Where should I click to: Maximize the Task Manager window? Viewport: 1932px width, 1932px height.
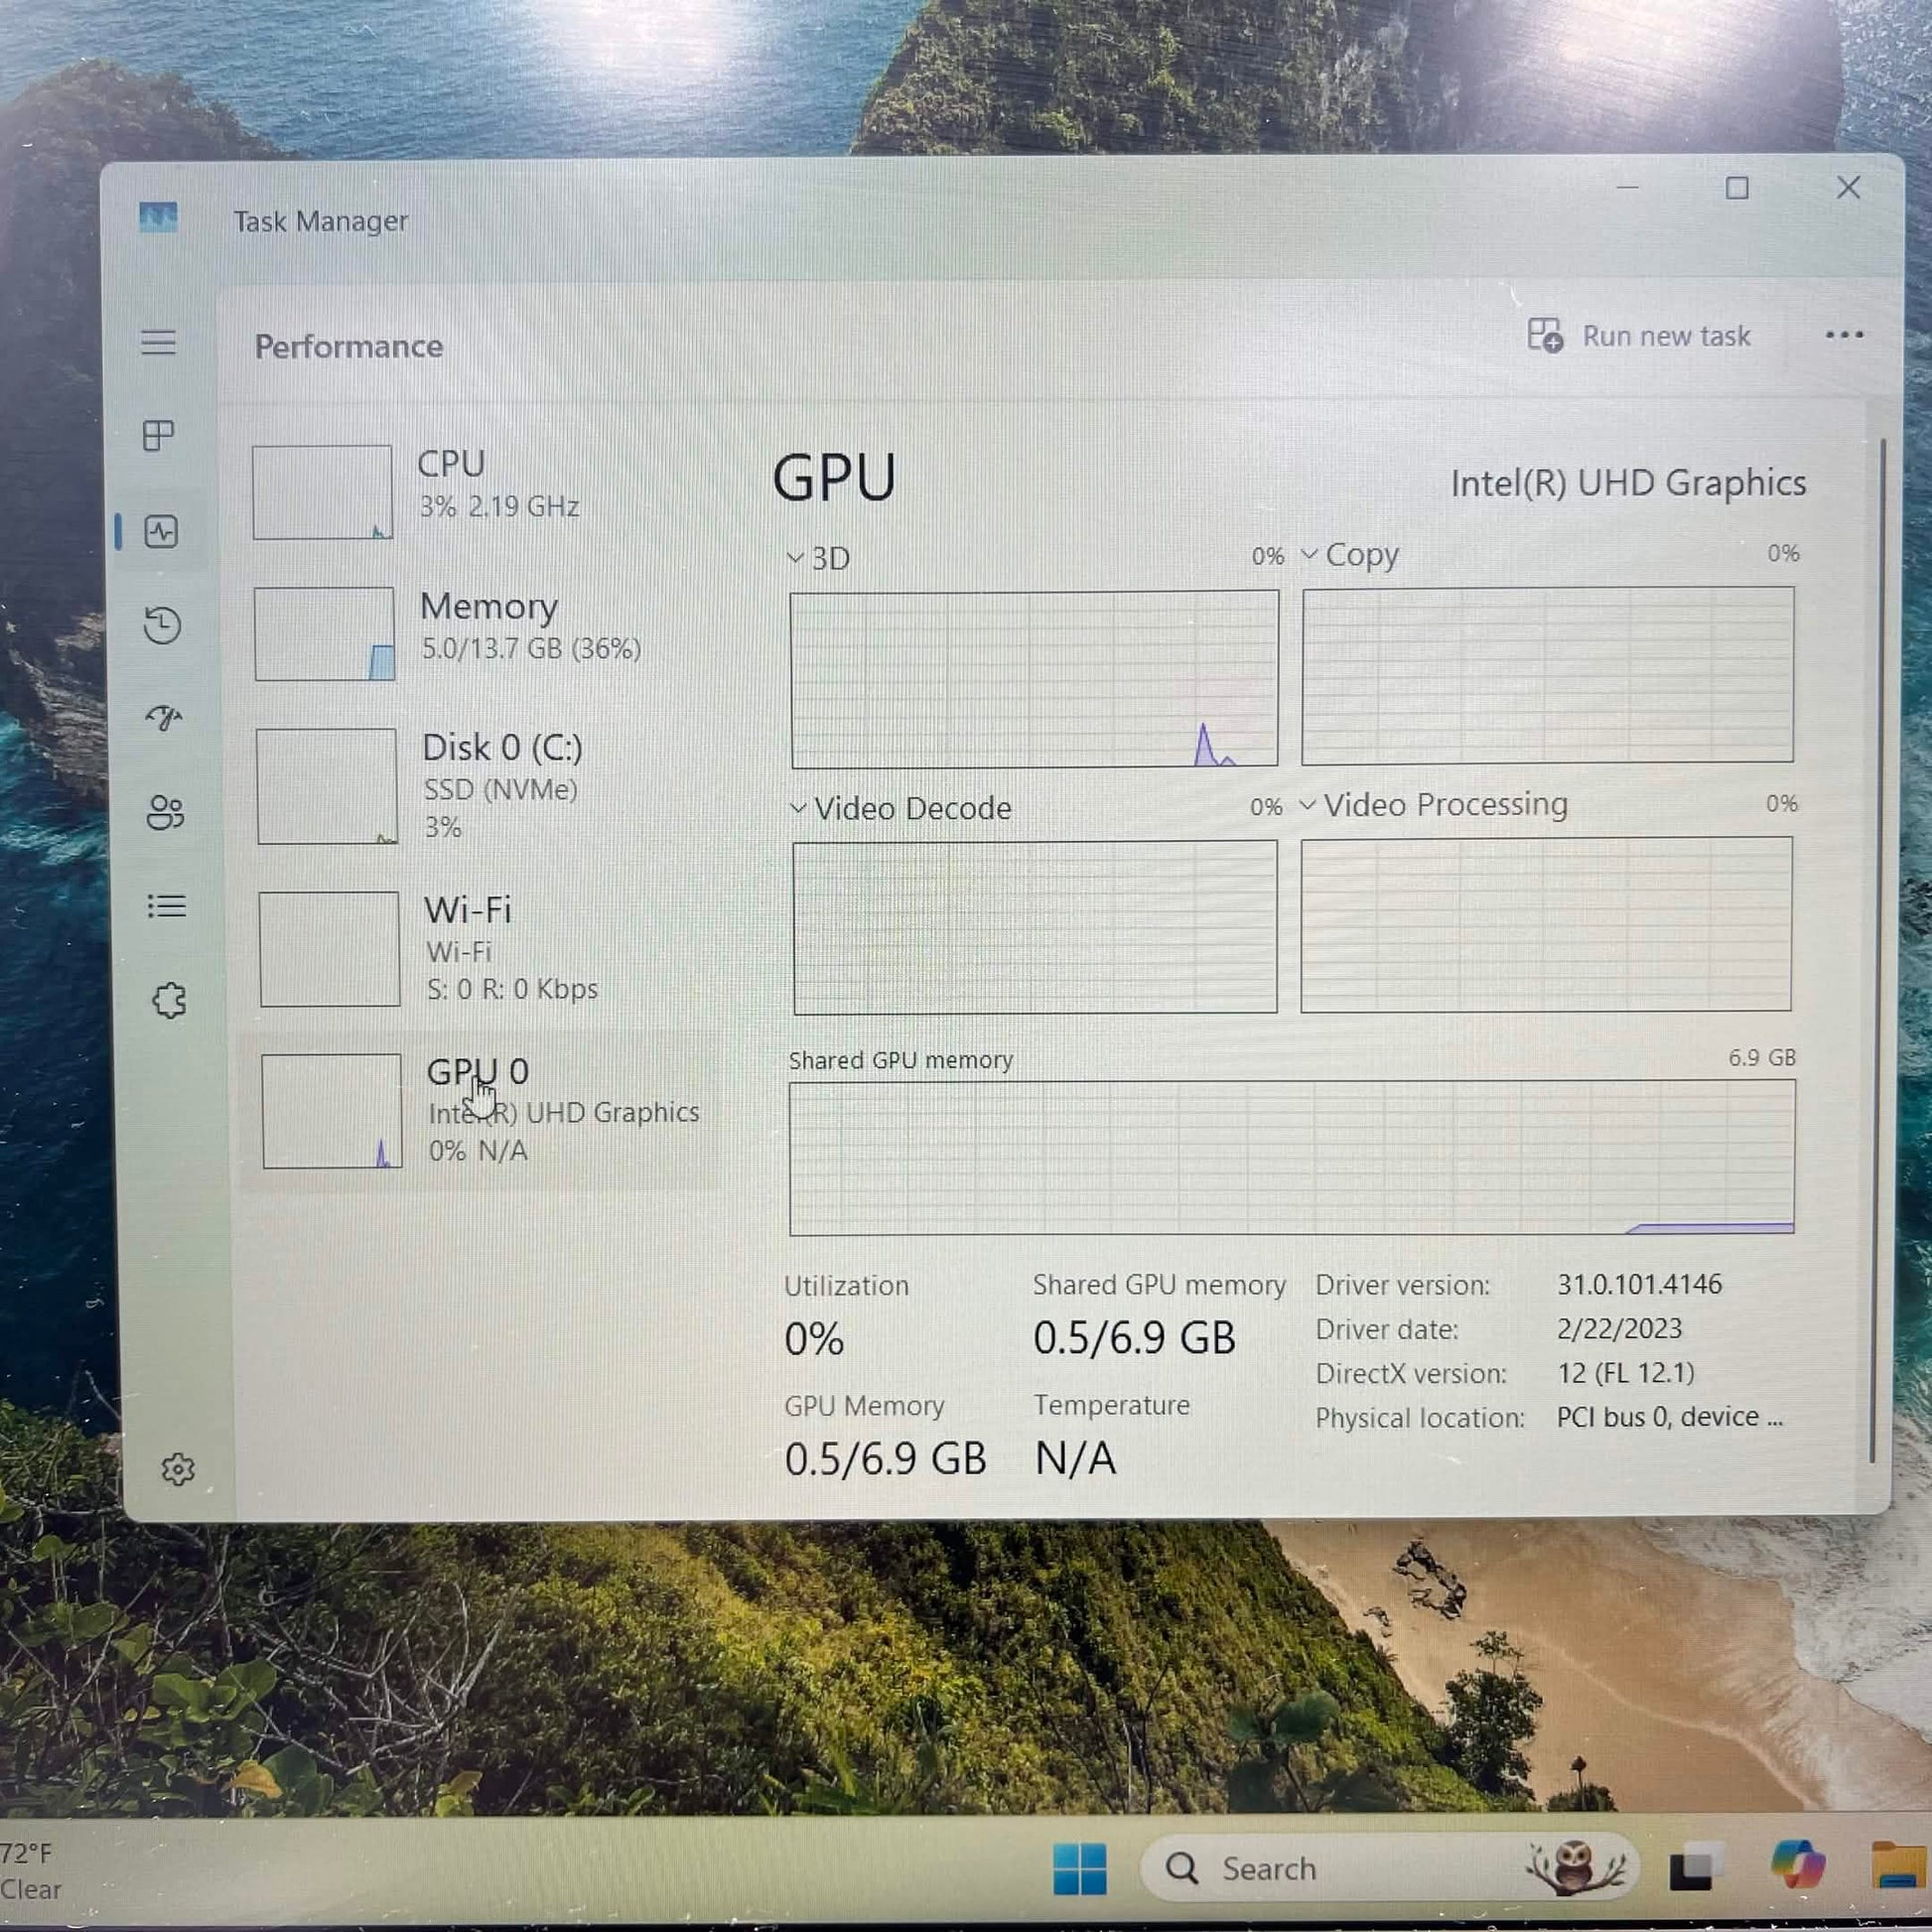tap(1737, 188)
